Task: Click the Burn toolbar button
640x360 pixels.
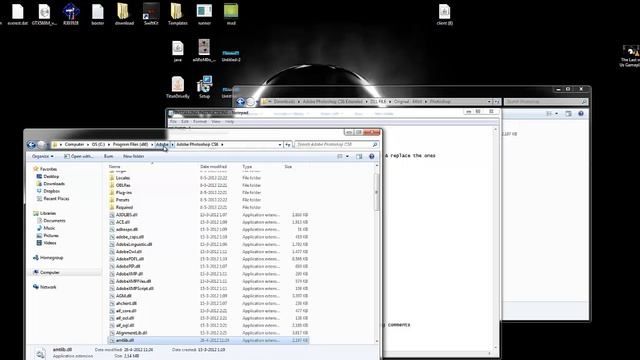Action: click(x=108, y=156)
